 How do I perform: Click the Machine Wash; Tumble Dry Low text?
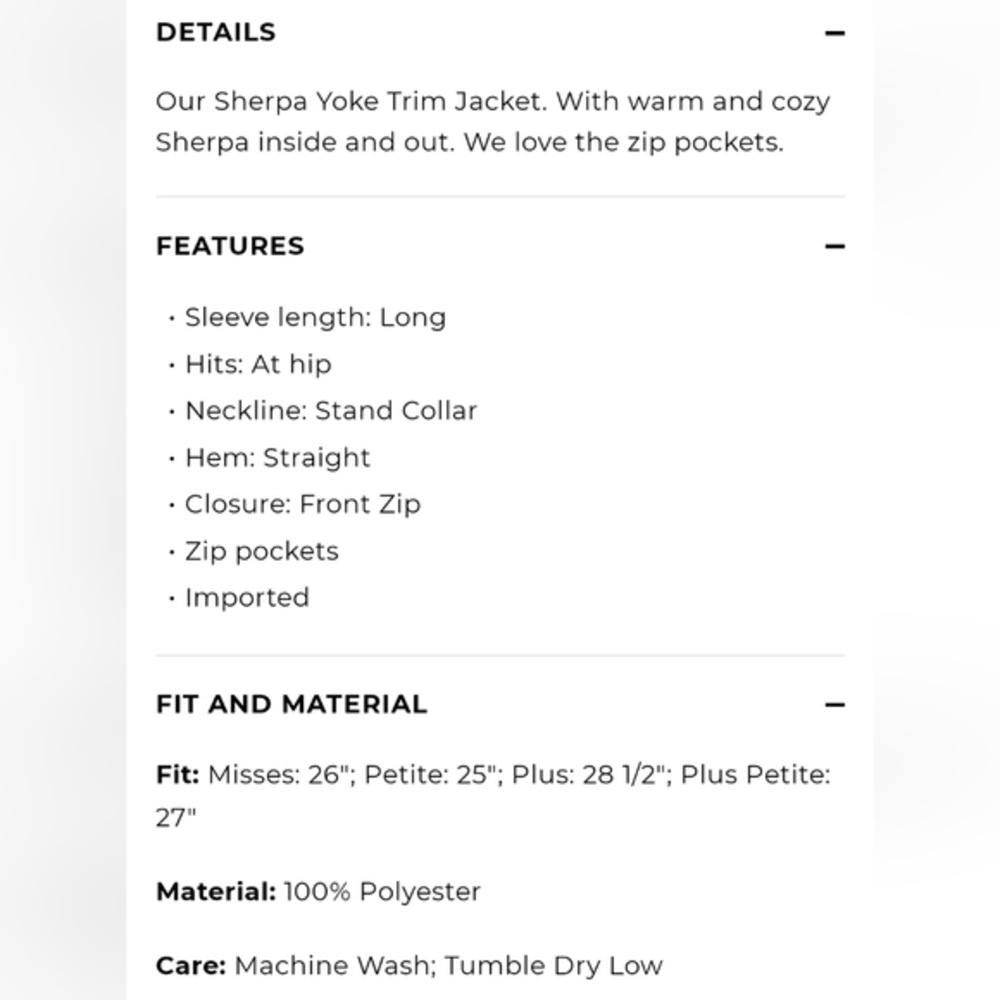click(448, 966)
